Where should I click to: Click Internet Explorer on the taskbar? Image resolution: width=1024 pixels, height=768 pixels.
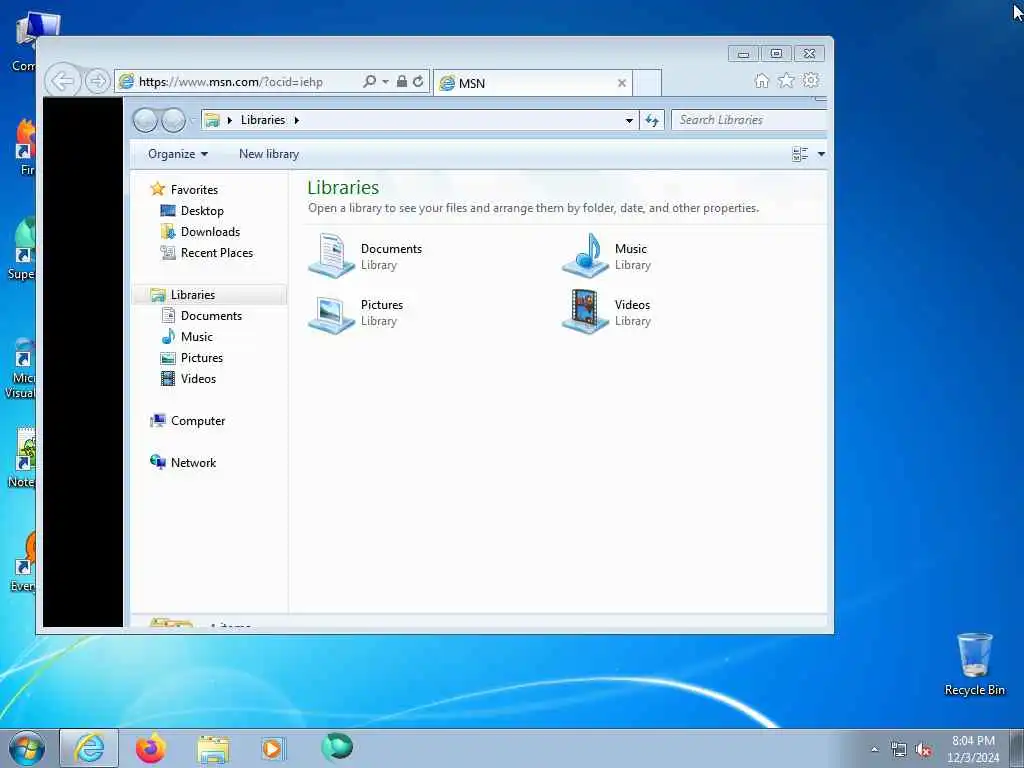89,748
